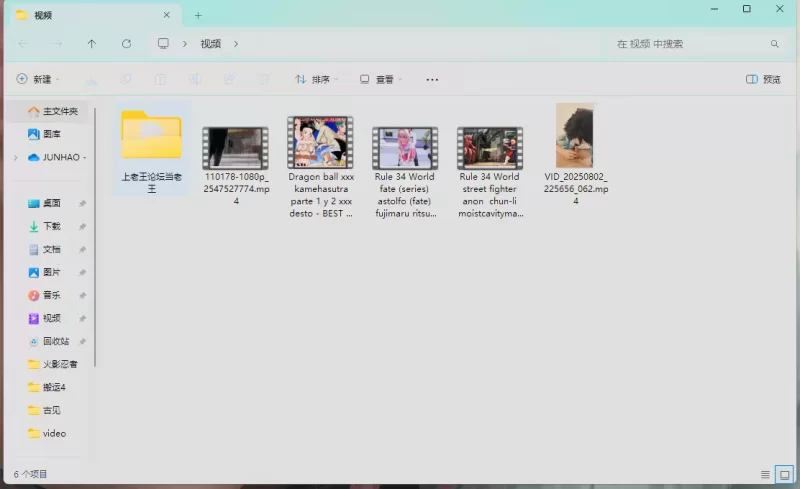Add a new tab with the plus button
800x489 pixels.
pos(198,15)
